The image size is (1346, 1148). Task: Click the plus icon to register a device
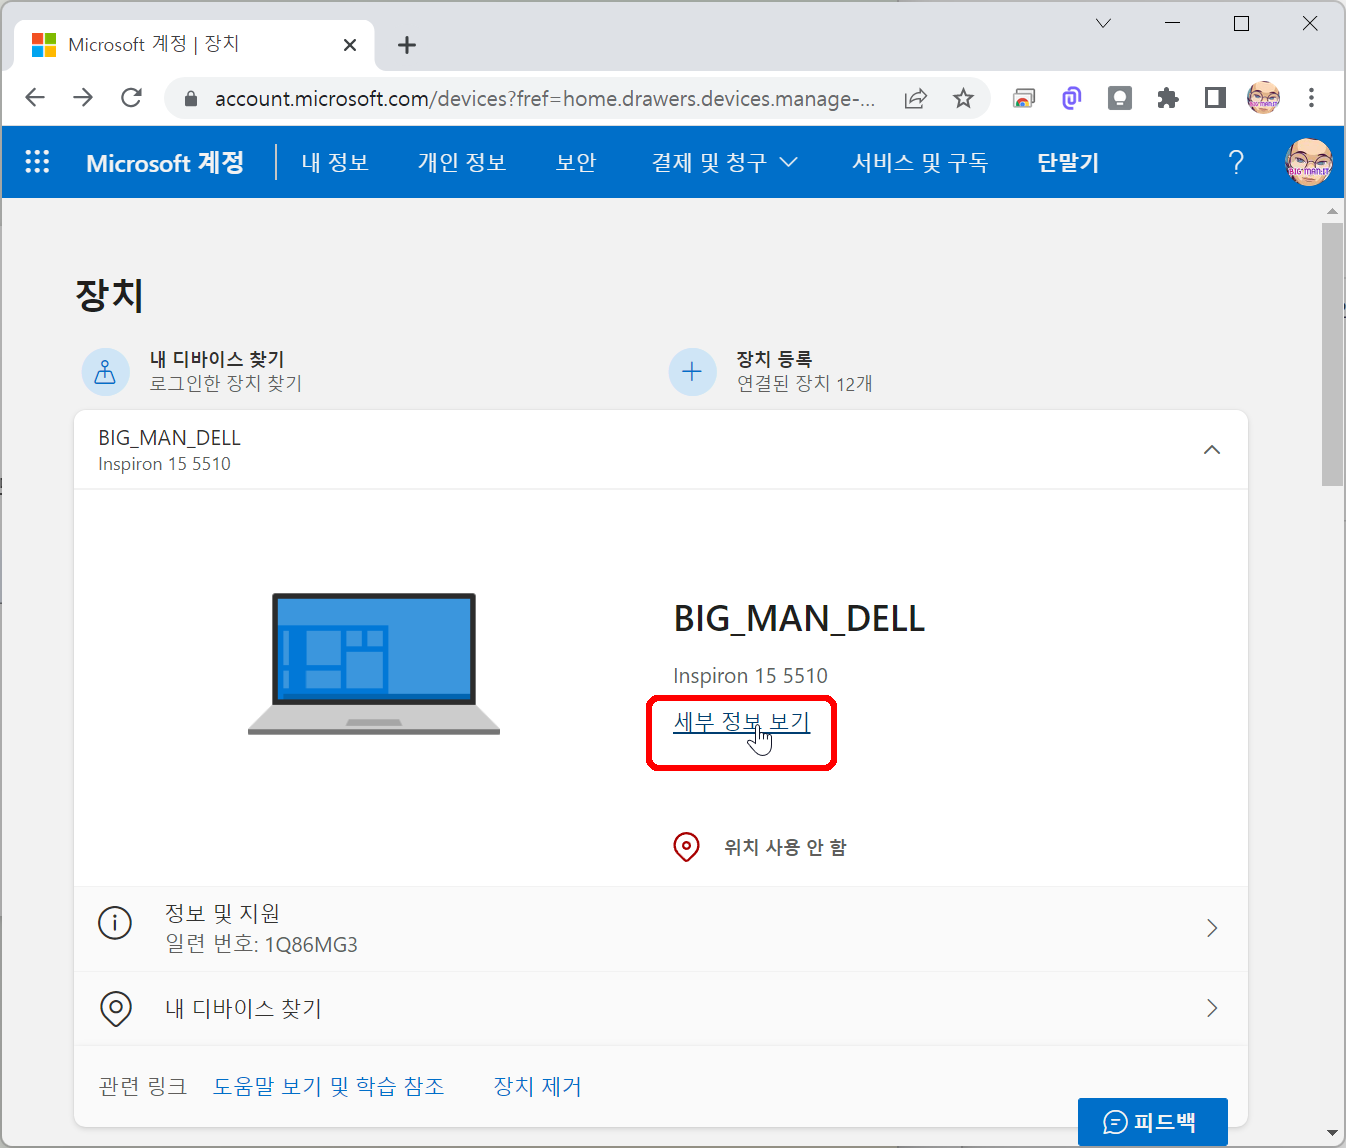coord(692,372)
